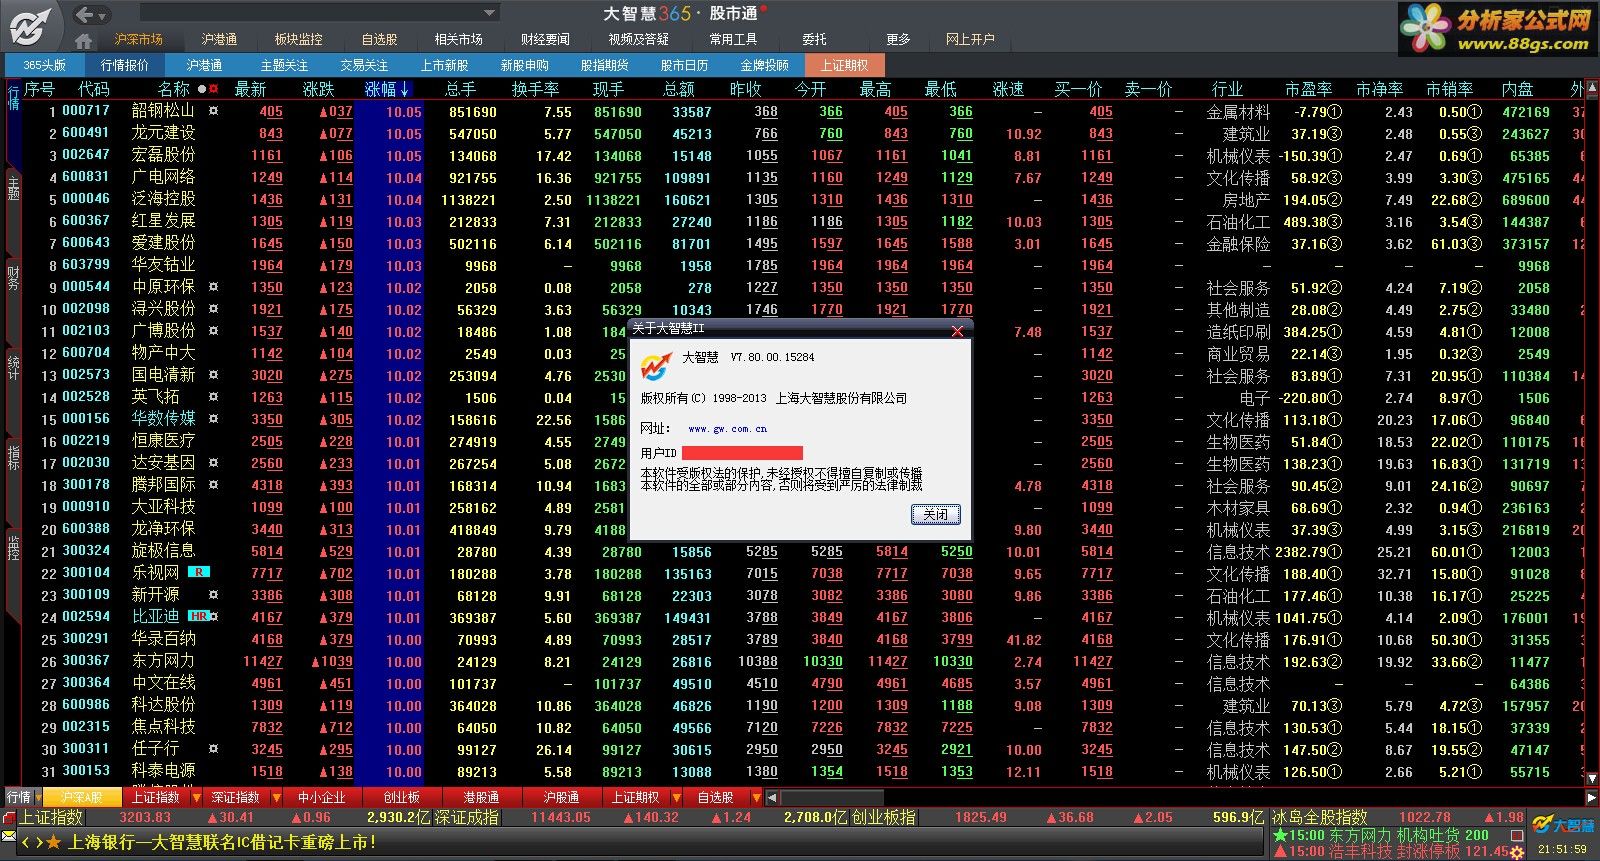Viewport: 1600px width, 861px height.
Task: Expand the top search box dropdown arrow
Action: point(489,13)
